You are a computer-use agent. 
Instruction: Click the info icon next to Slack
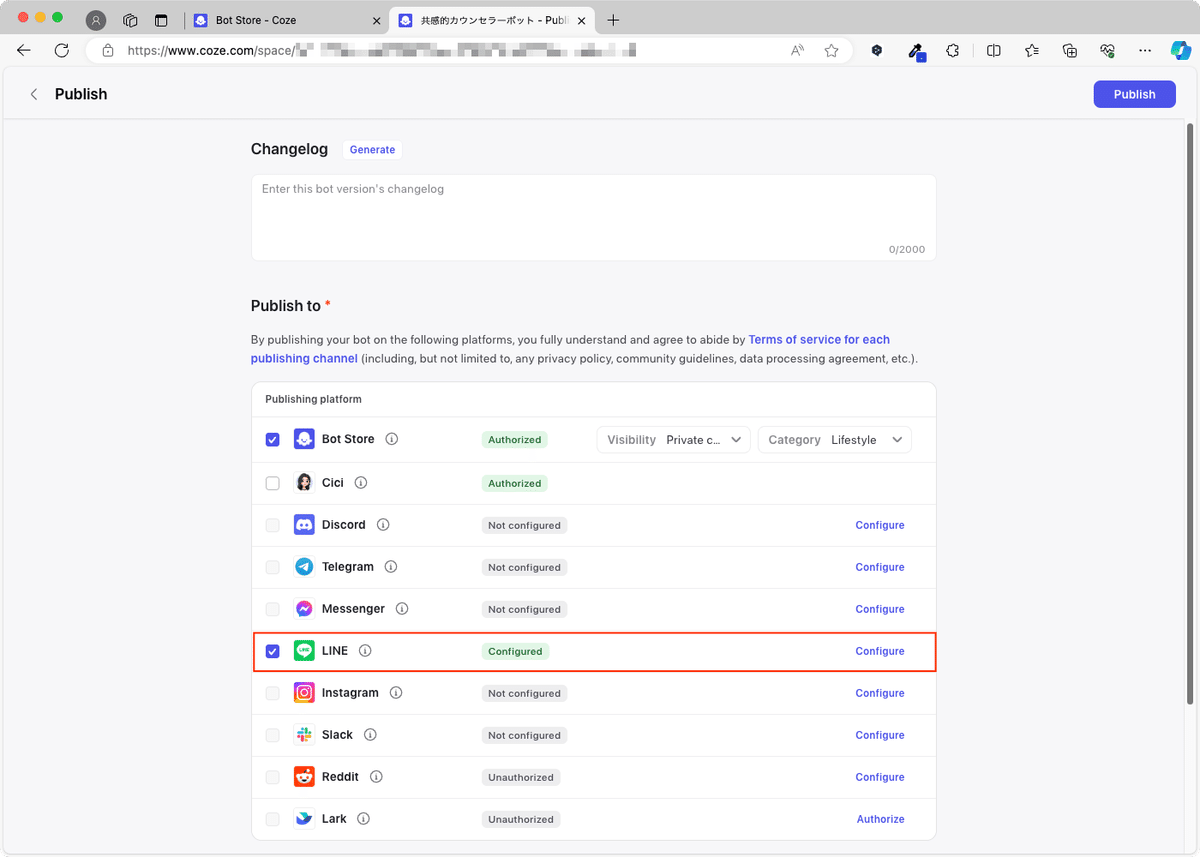(370, 735)
